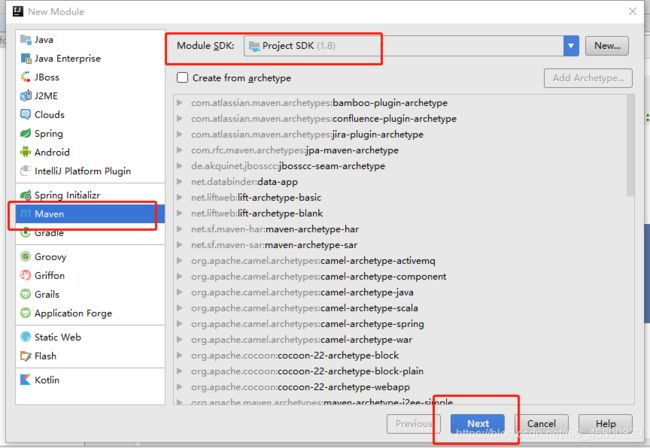Expand net.databinder data-app entry
Image resolution: width=650 pixels, height=448 pixels.
pos(179,181)
